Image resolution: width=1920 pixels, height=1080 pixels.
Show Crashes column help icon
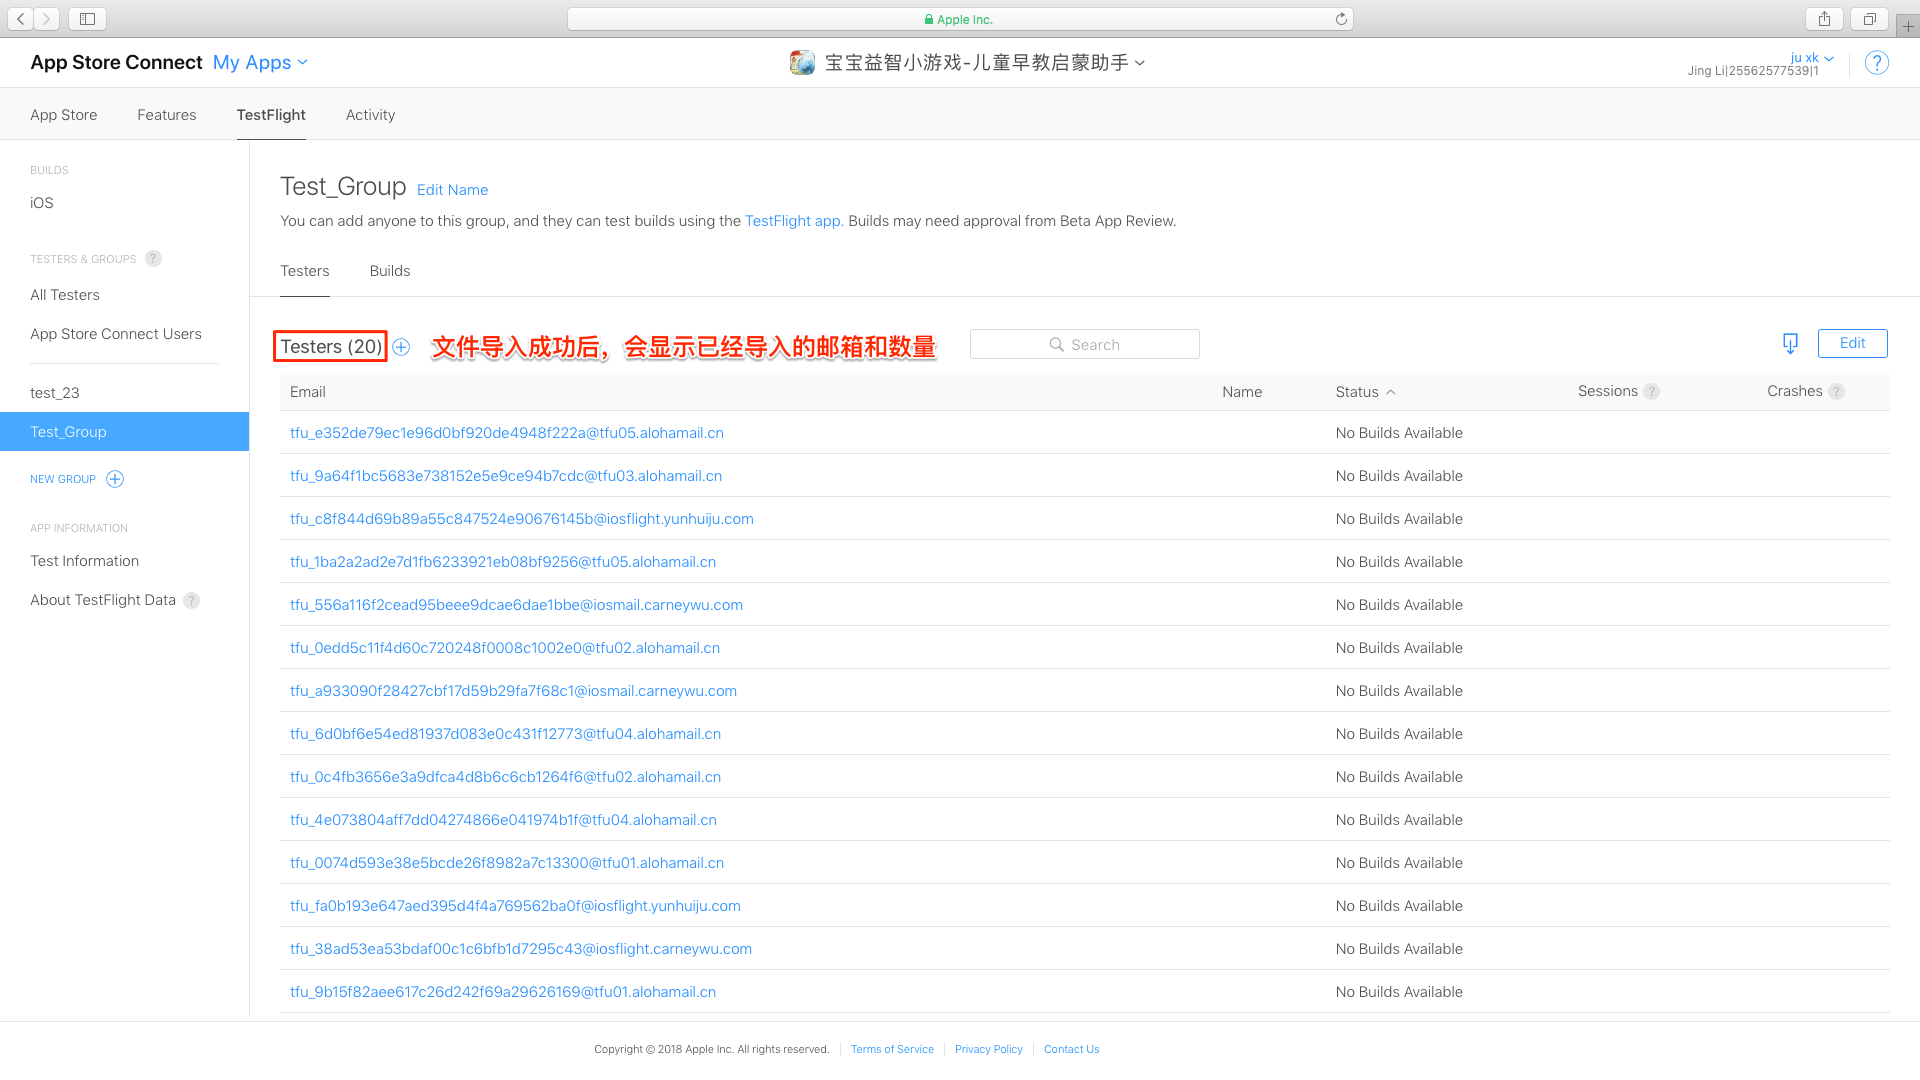(x=1836, y=392)
